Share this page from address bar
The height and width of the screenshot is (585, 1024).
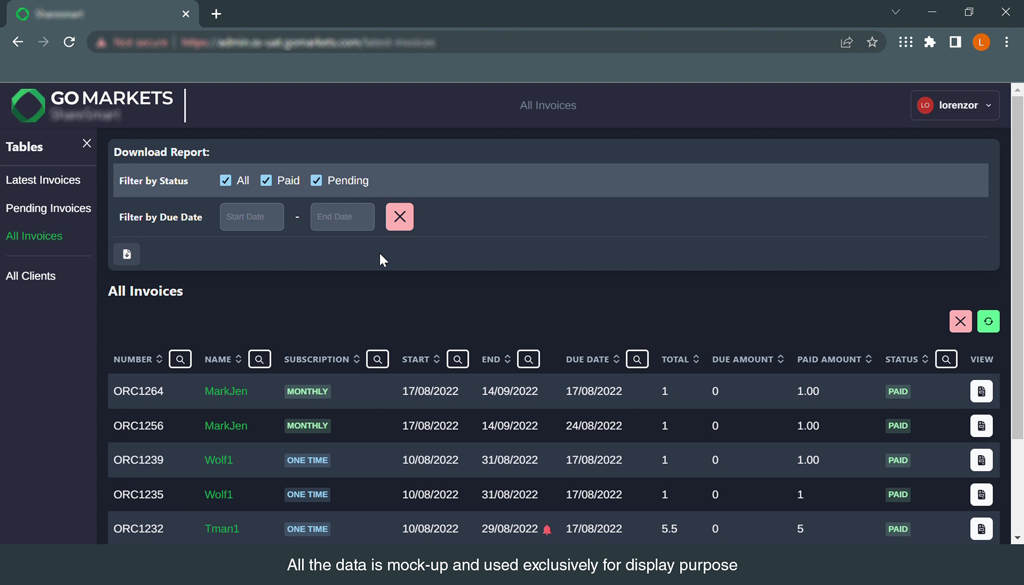[x=846, y=42]
